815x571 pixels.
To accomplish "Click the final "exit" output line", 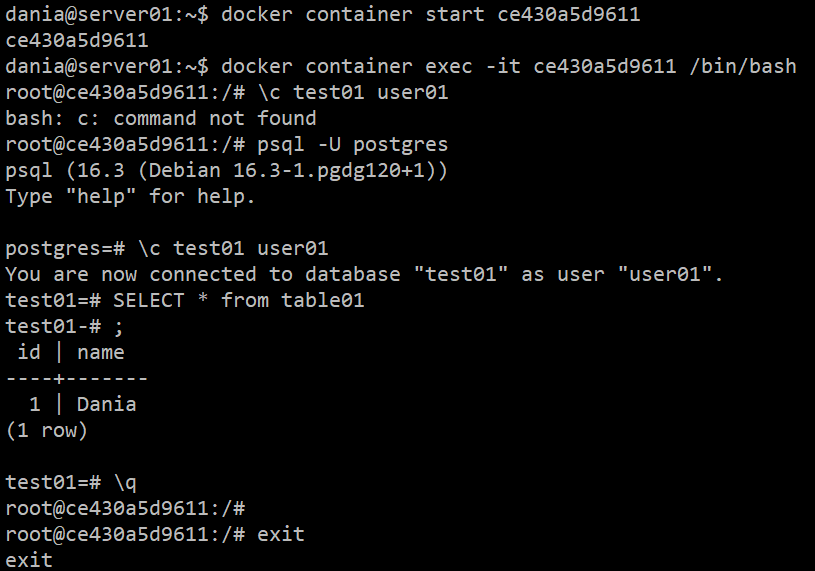I will [x=29, y=560].
